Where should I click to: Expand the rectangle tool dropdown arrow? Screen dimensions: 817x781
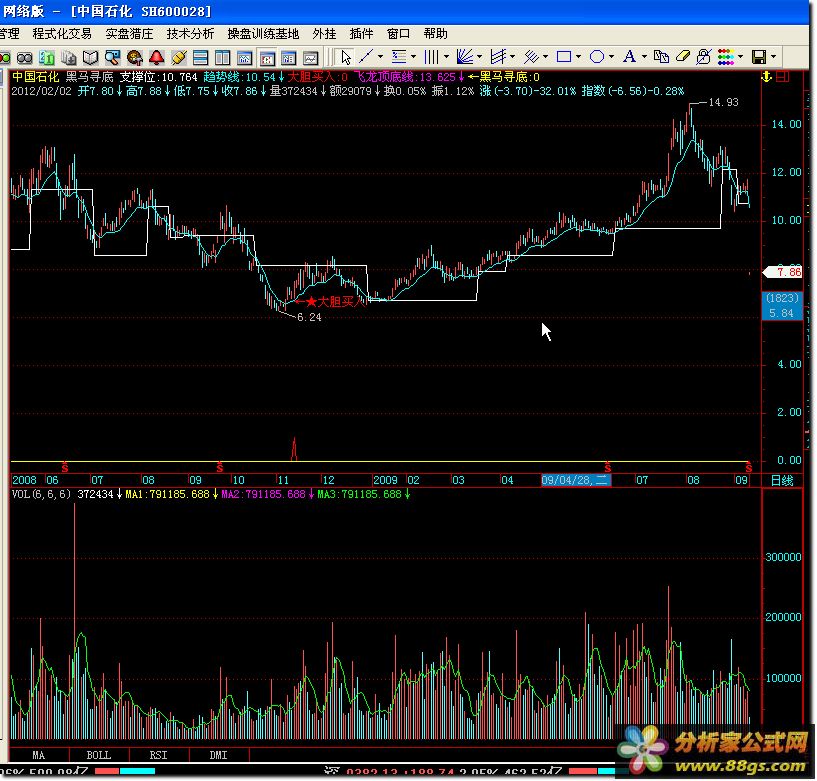point(579,57)
